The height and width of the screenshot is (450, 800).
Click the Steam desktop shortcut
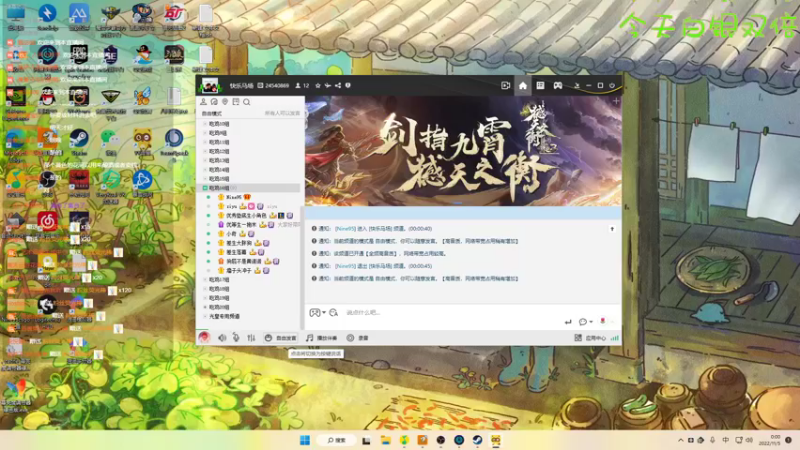79,142
